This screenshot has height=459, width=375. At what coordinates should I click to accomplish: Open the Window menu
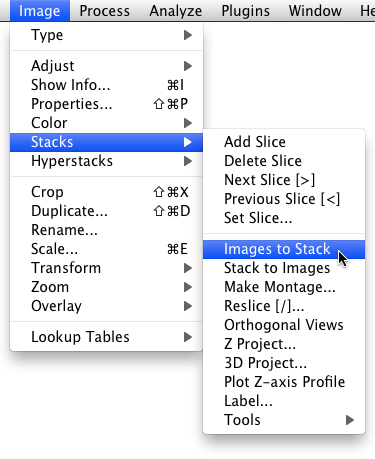click(x=315, y=11)
